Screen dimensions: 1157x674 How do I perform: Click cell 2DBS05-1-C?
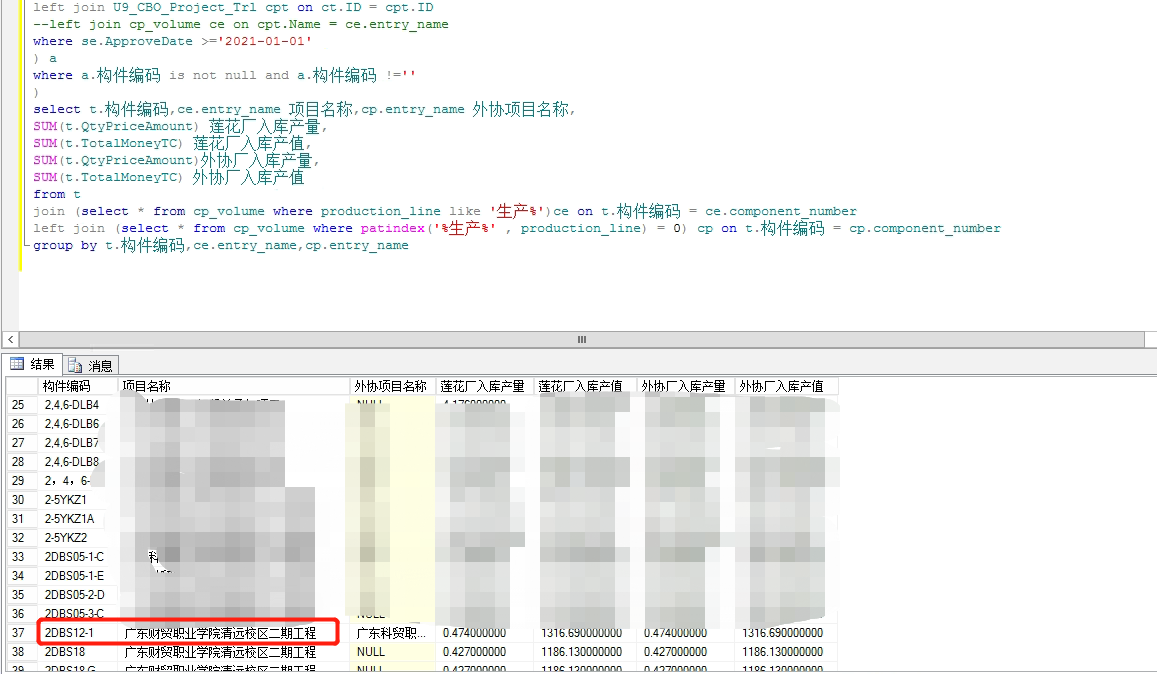[x=75, y=557]
